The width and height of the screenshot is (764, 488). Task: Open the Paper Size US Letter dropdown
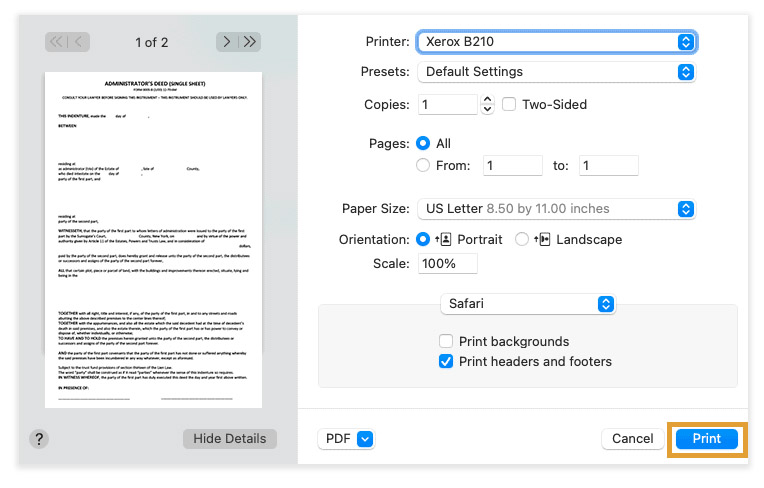(556, 209)
